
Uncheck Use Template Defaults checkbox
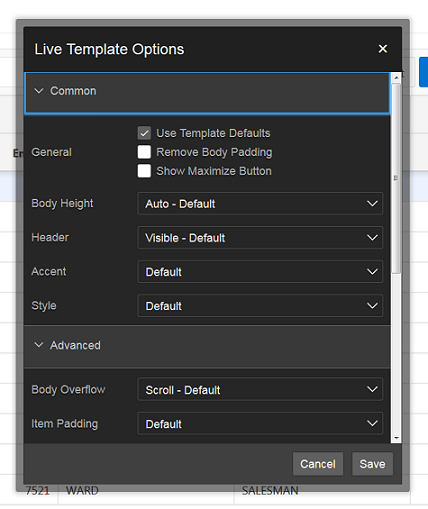pos(144,133)
